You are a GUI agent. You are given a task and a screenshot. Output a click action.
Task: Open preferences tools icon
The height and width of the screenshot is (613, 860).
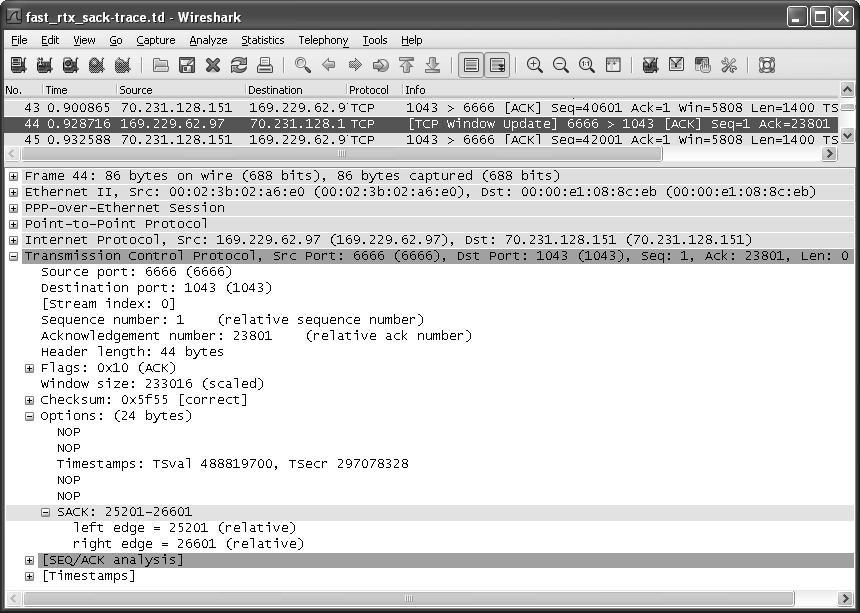click(729, 65)
